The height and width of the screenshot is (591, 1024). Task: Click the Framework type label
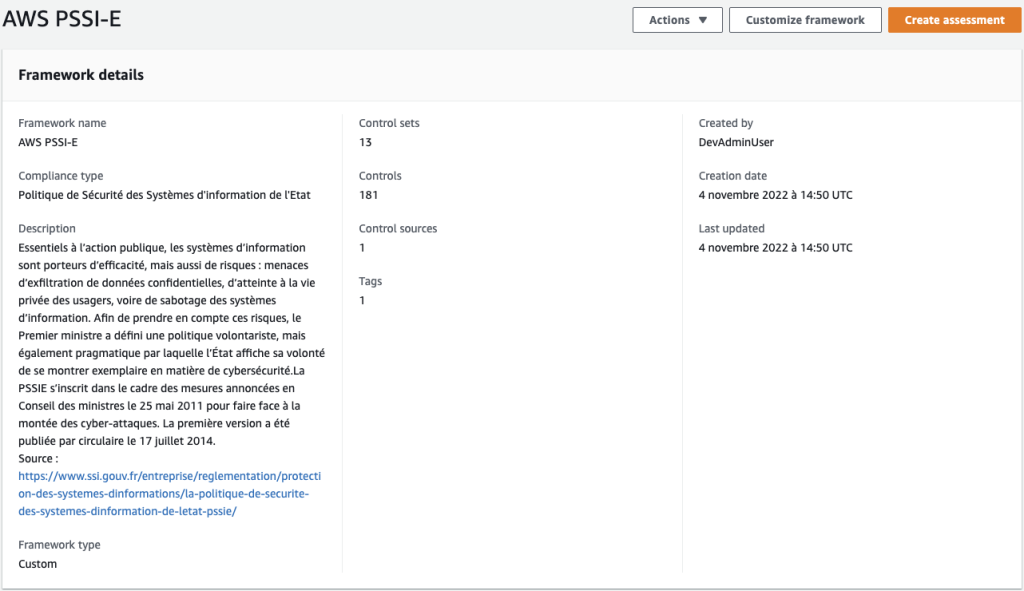59,545
